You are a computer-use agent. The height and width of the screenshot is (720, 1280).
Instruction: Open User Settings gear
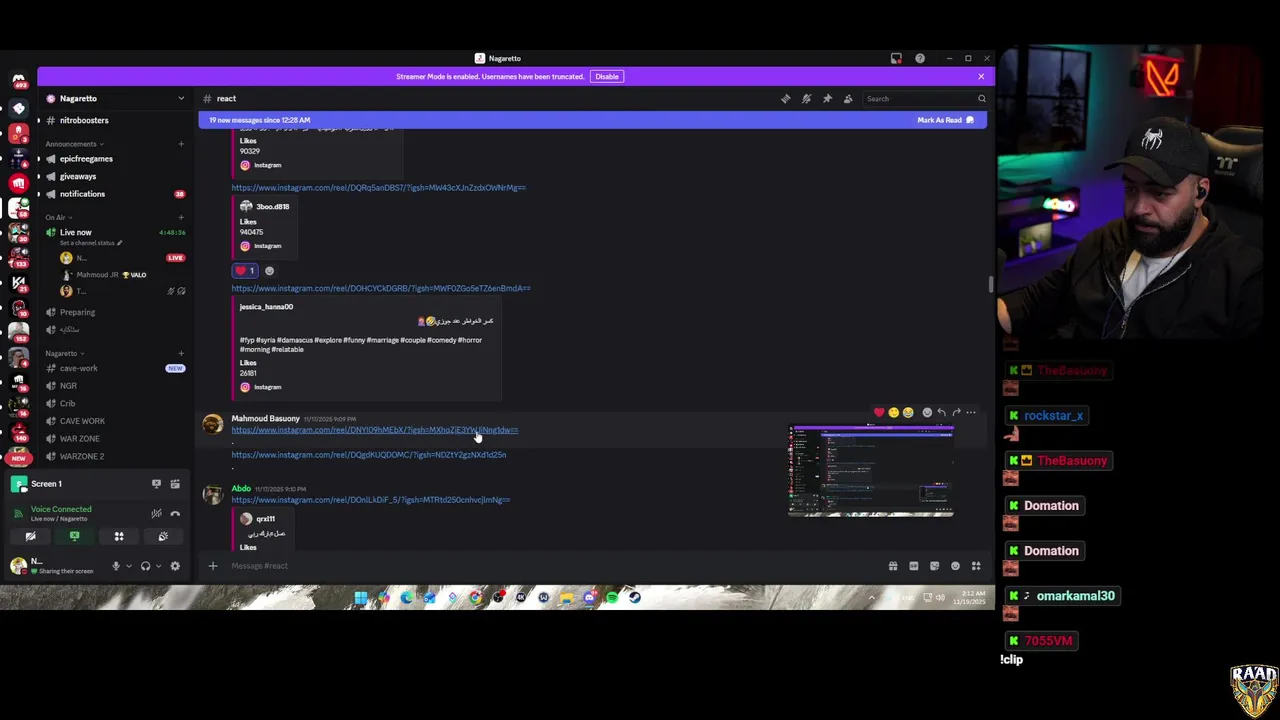175,566
